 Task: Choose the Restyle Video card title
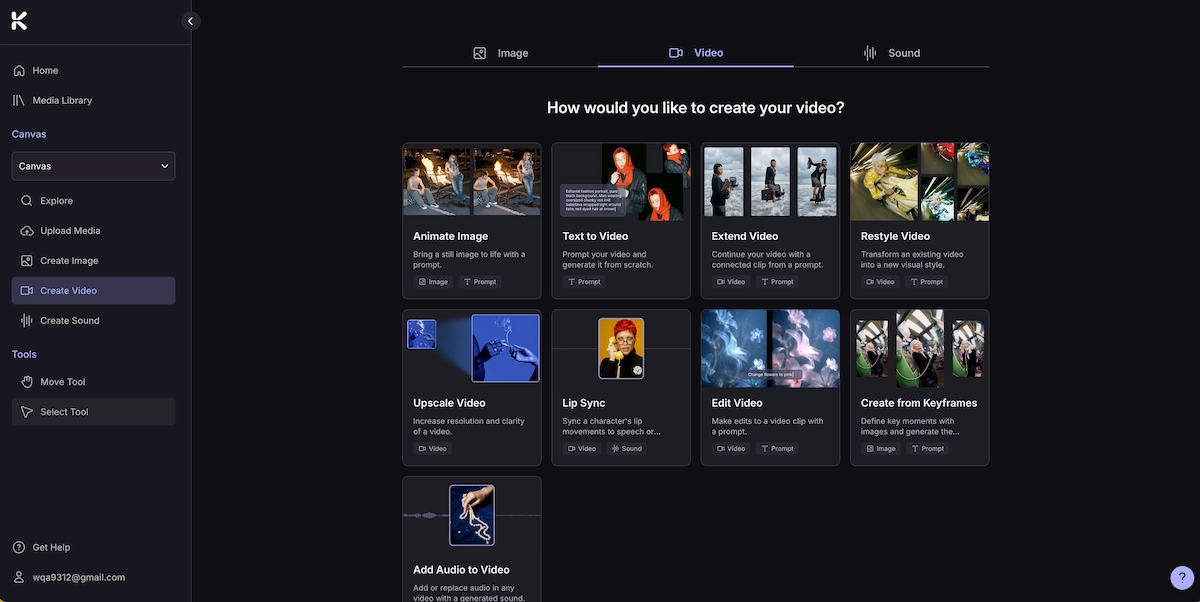coord(895,237)
